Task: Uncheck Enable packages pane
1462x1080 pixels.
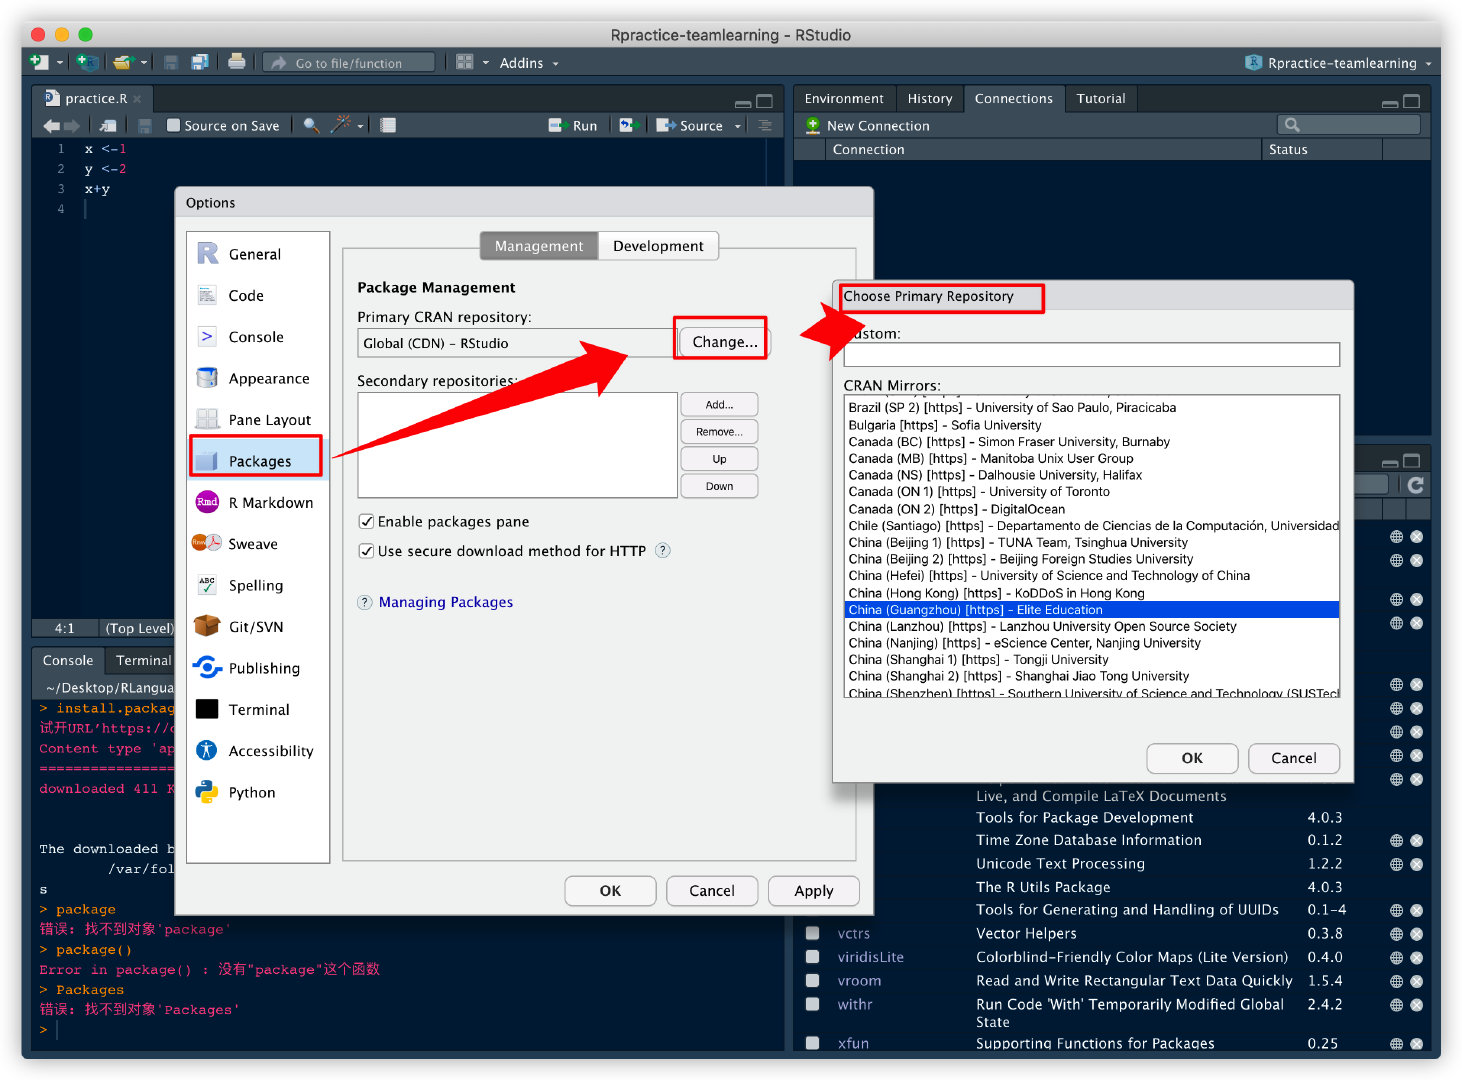Action: pos(366,521)
